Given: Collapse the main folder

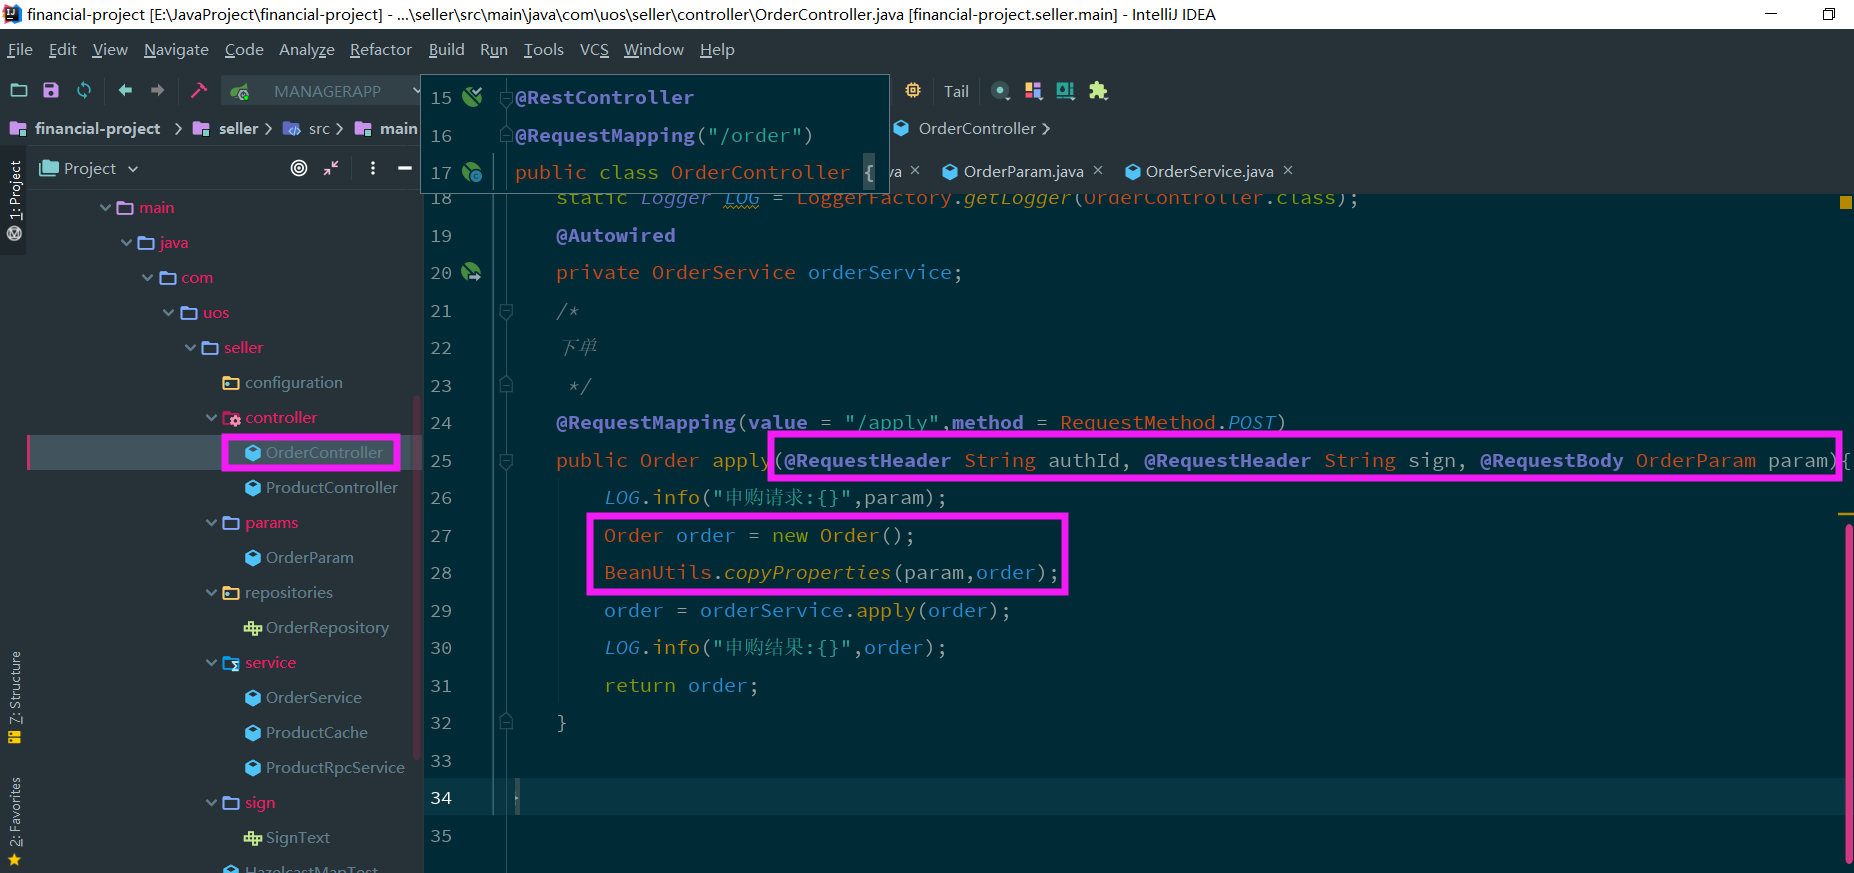Looking at the screenshot, I should pyautogui.click(x=106, y=207).
